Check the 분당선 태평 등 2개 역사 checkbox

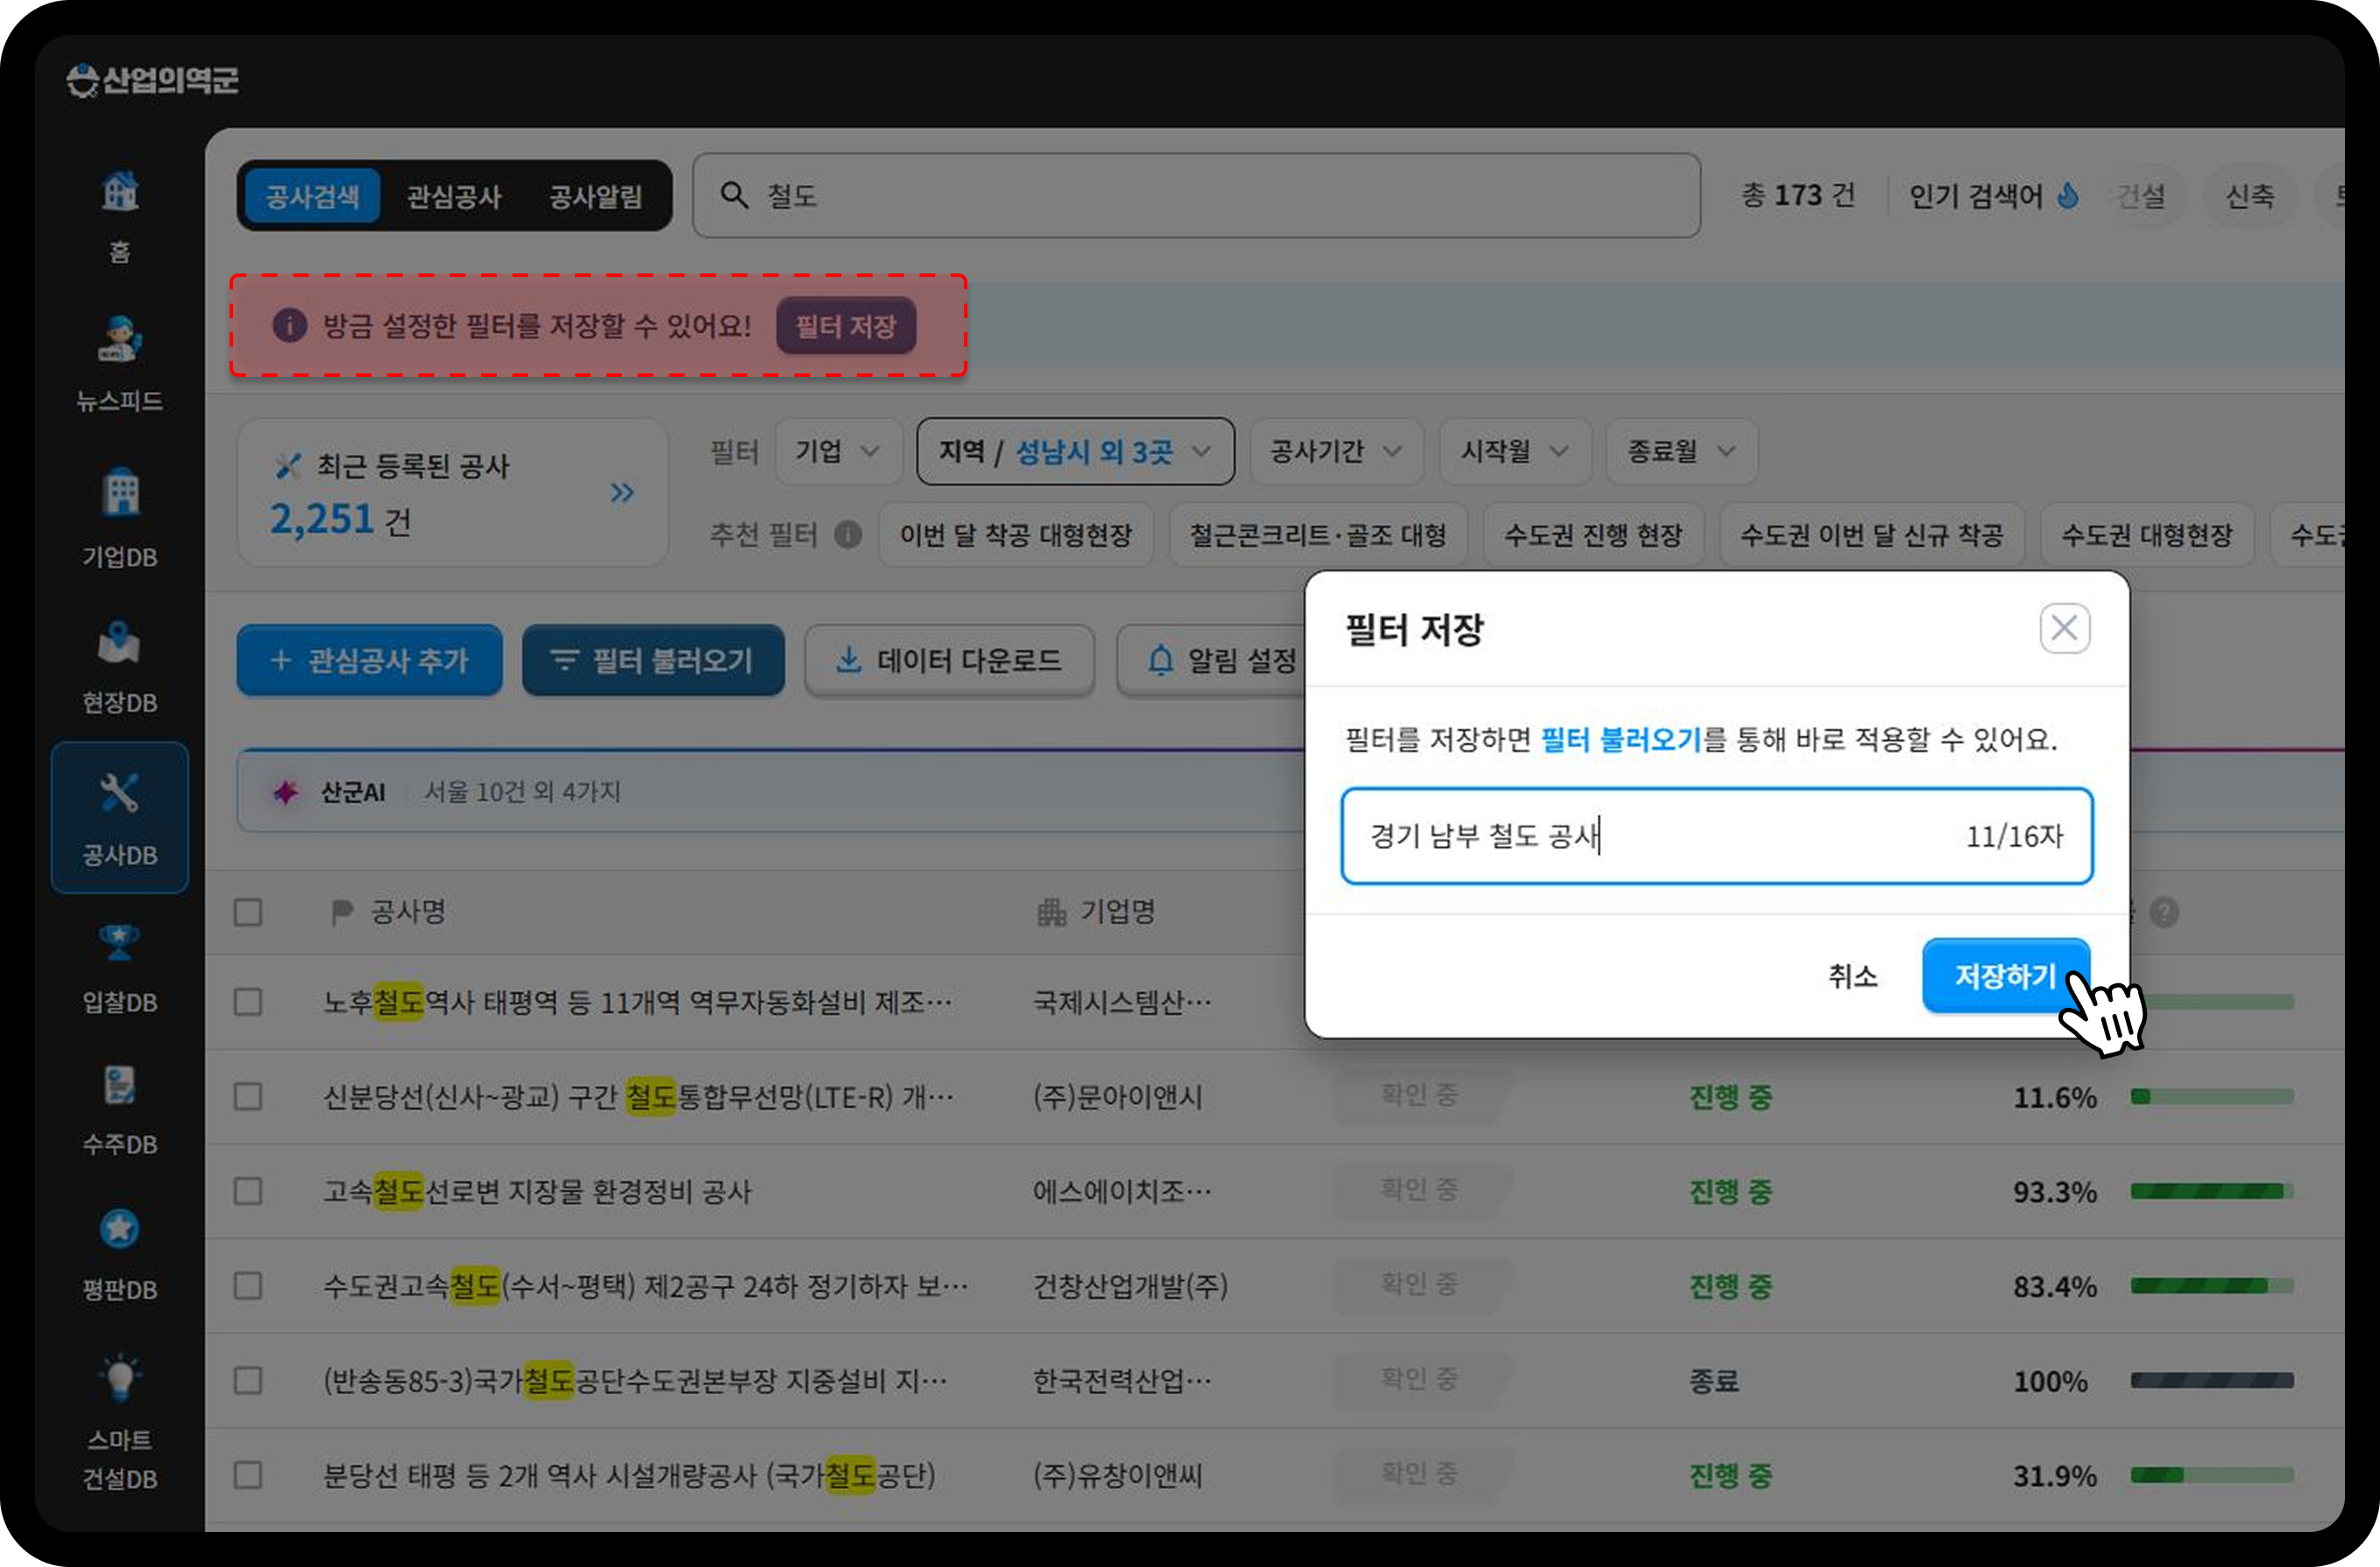[248, 1475]
